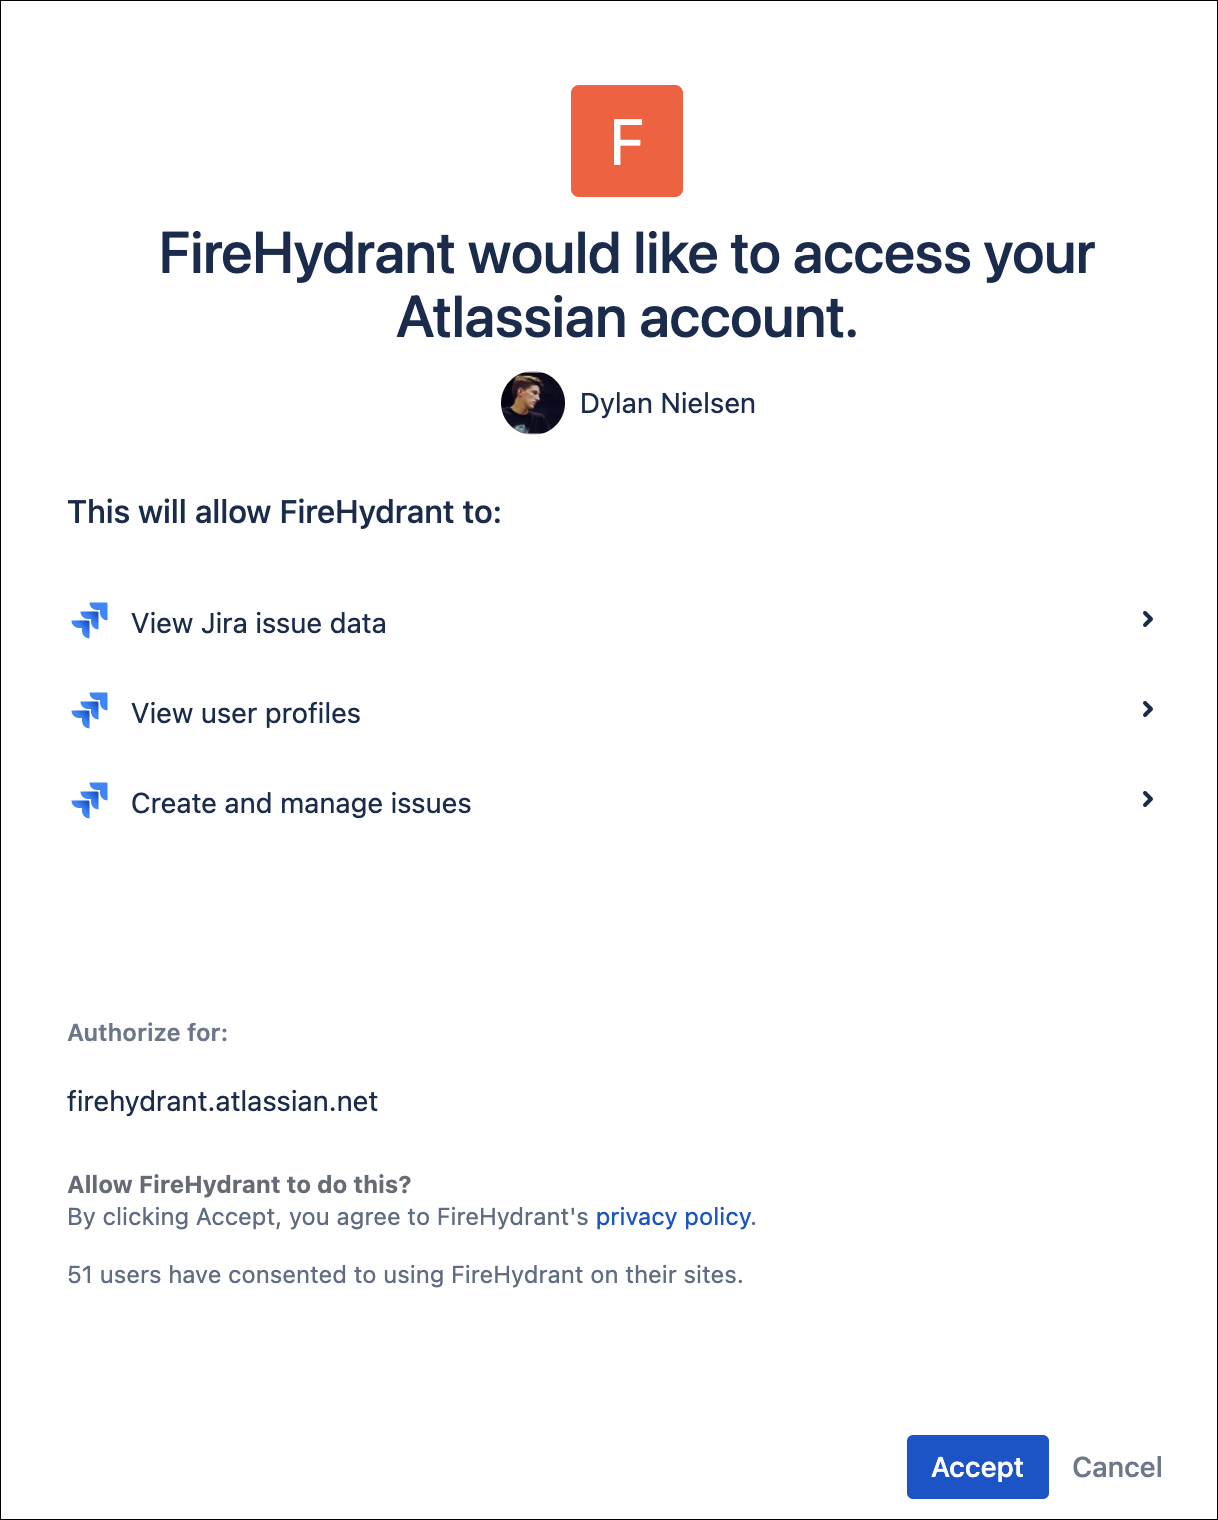The image size is (1218, 1520).
Task: Expand the Create and manage issues permission
Action: coord(1148,800)
